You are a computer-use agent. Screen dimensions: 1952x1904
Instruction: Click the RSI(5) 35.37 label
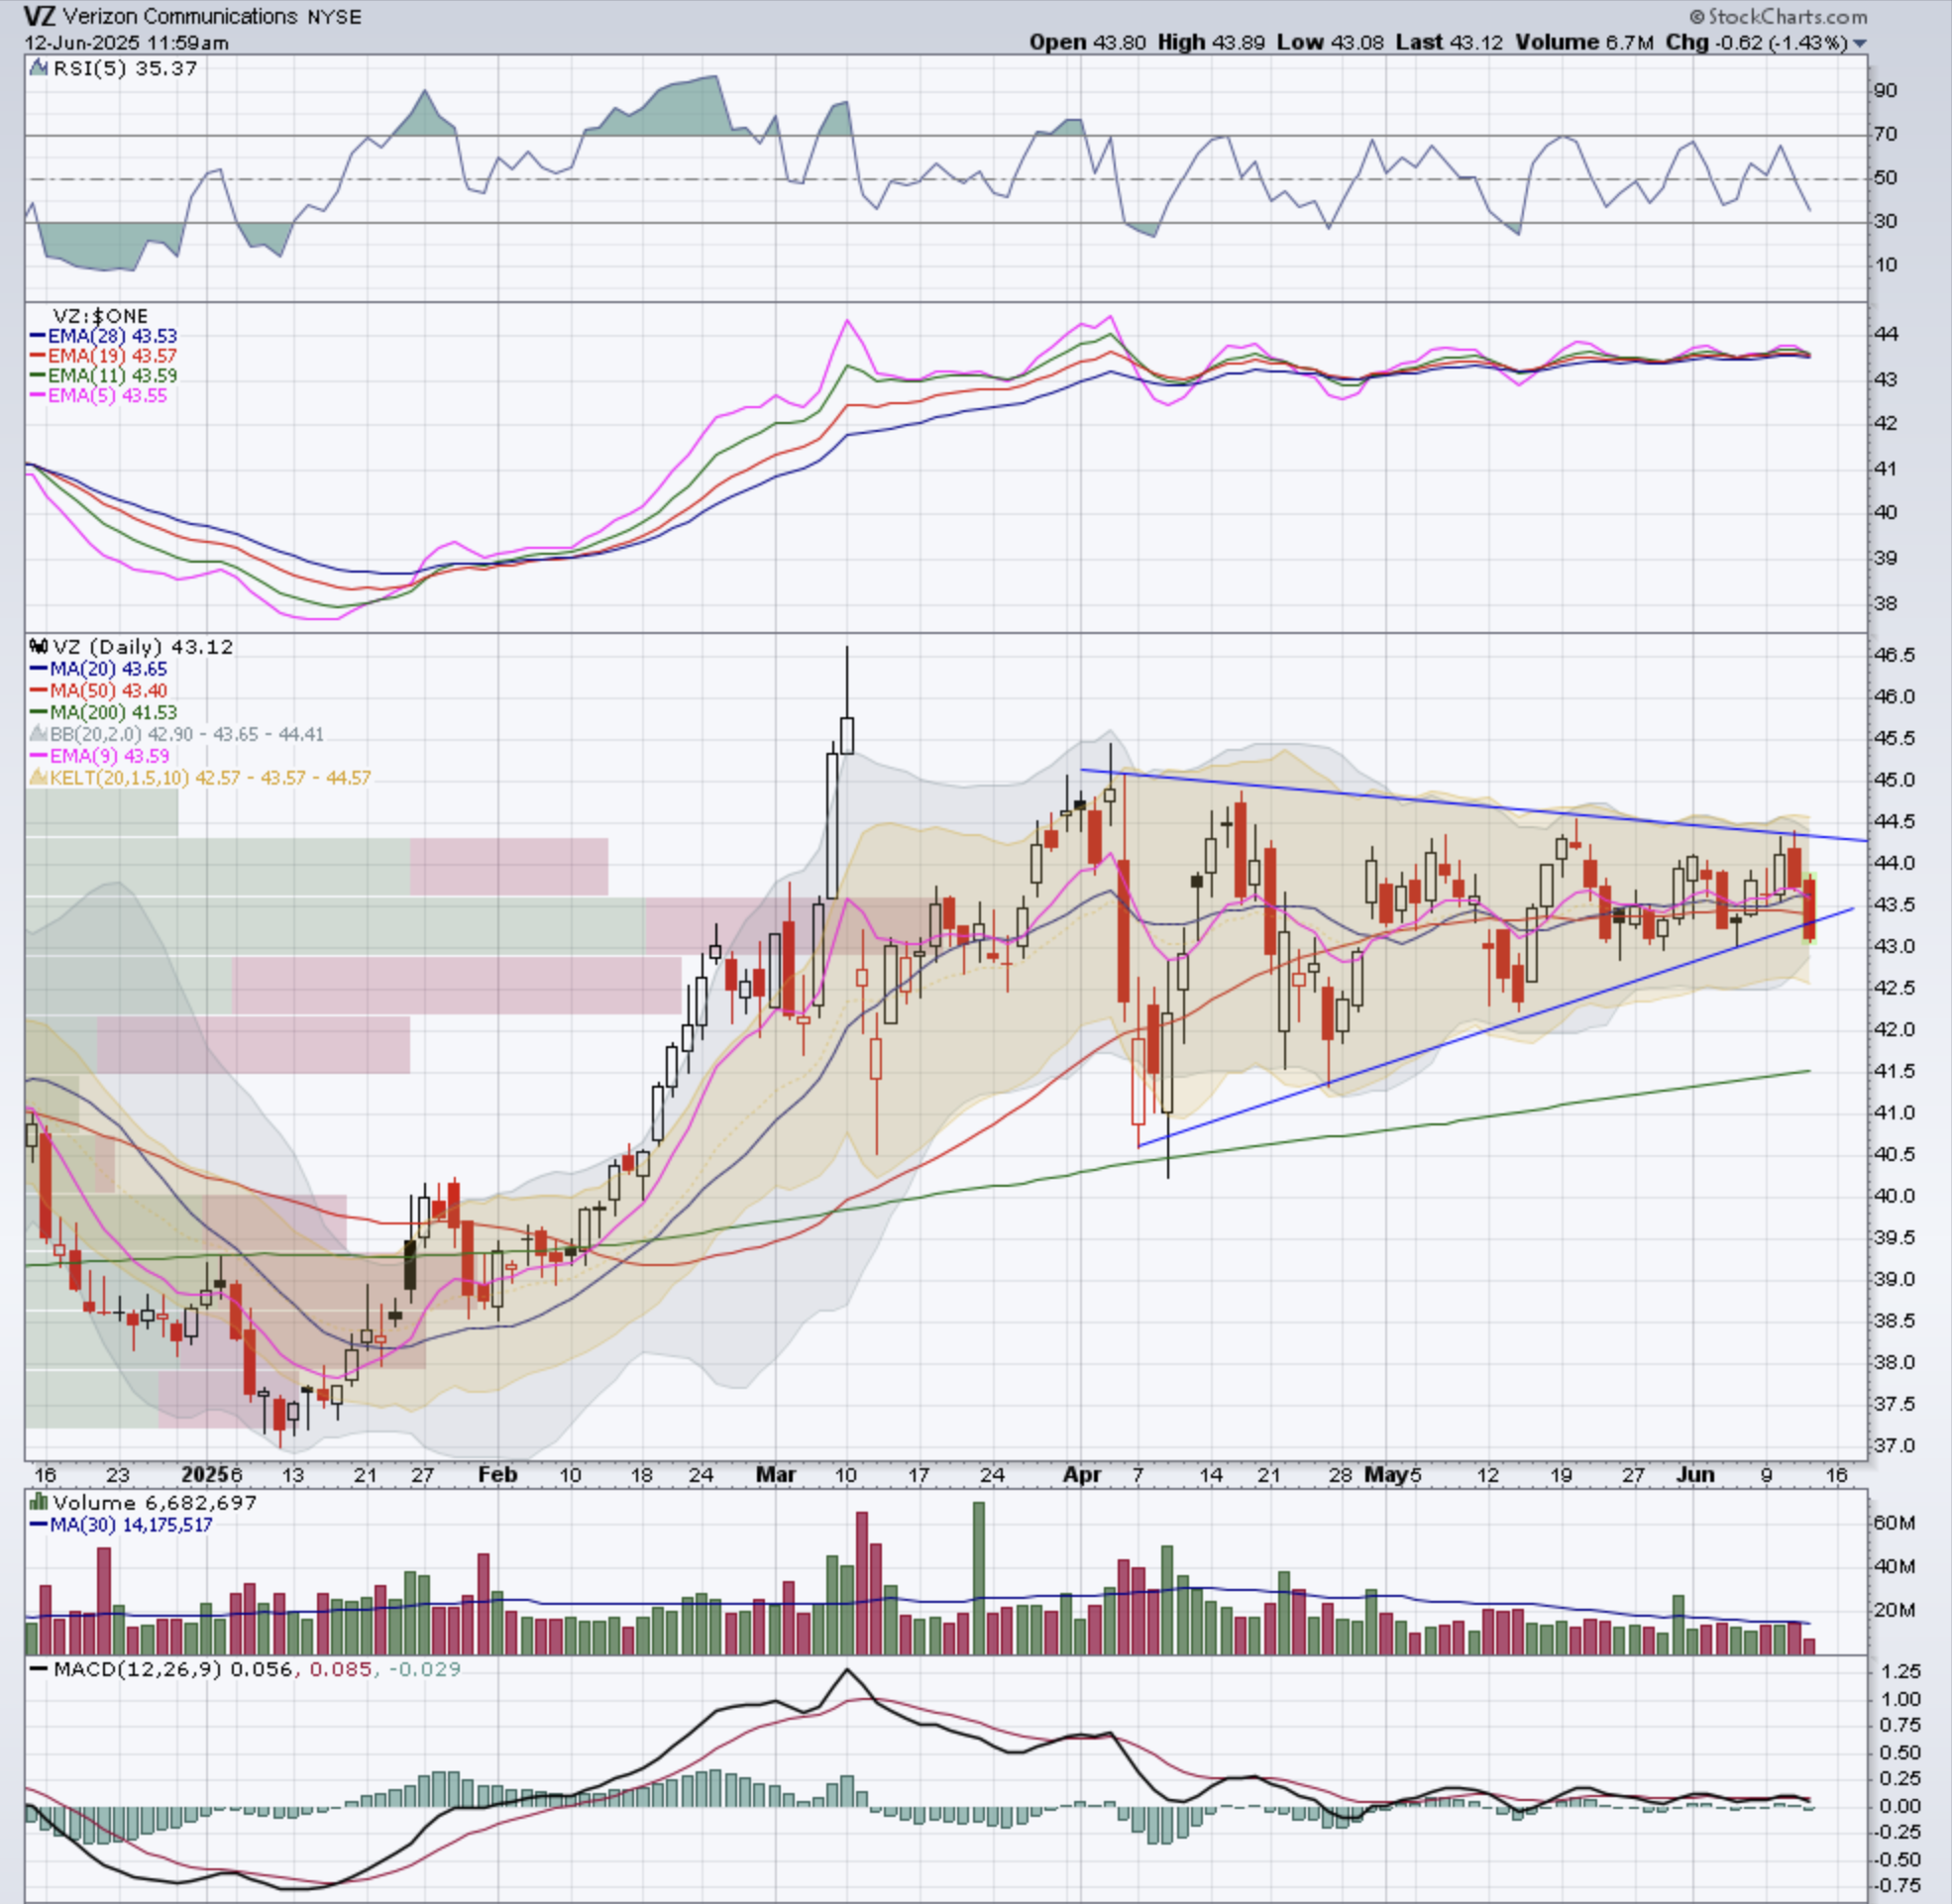point(125,68)
